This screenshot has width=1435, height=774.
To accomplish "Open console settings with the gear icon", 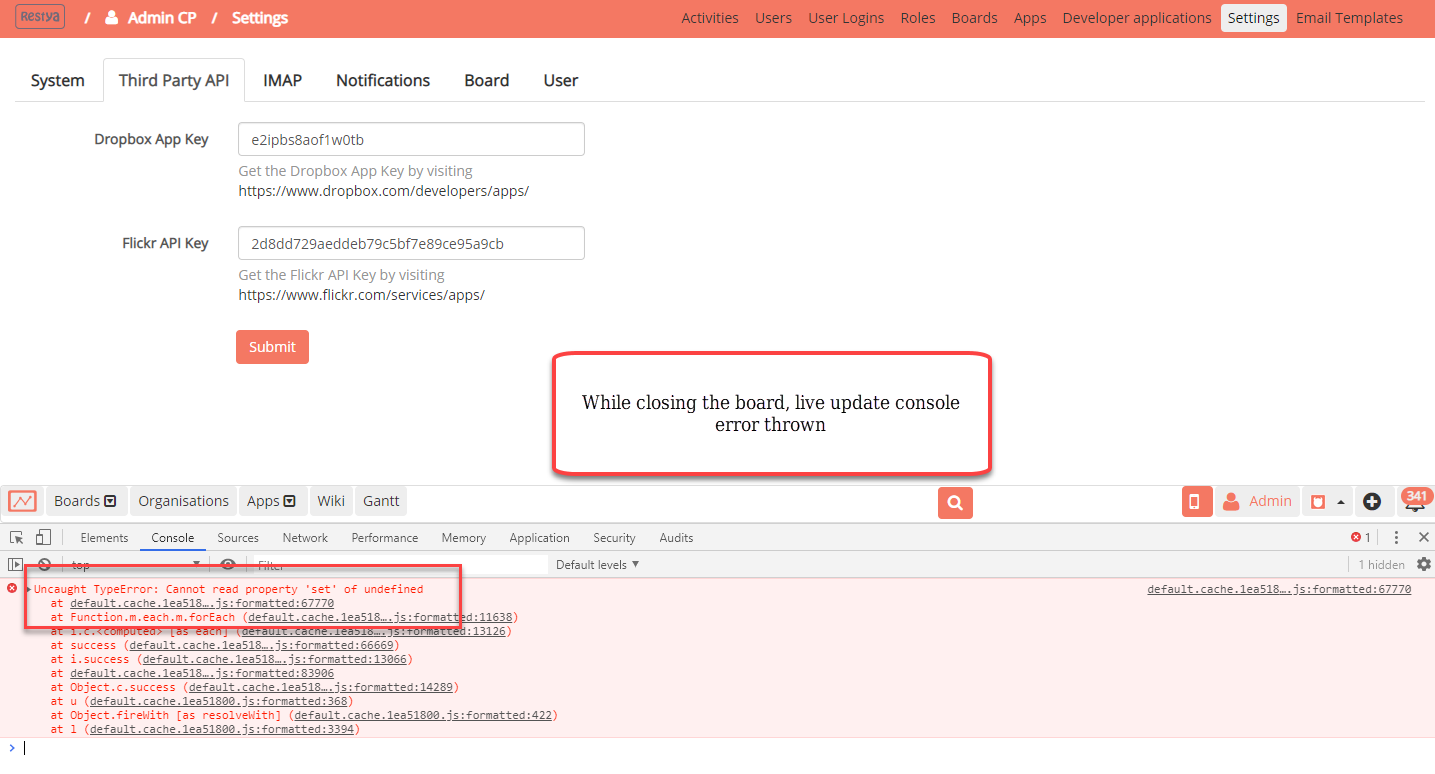I will 1422,564.
